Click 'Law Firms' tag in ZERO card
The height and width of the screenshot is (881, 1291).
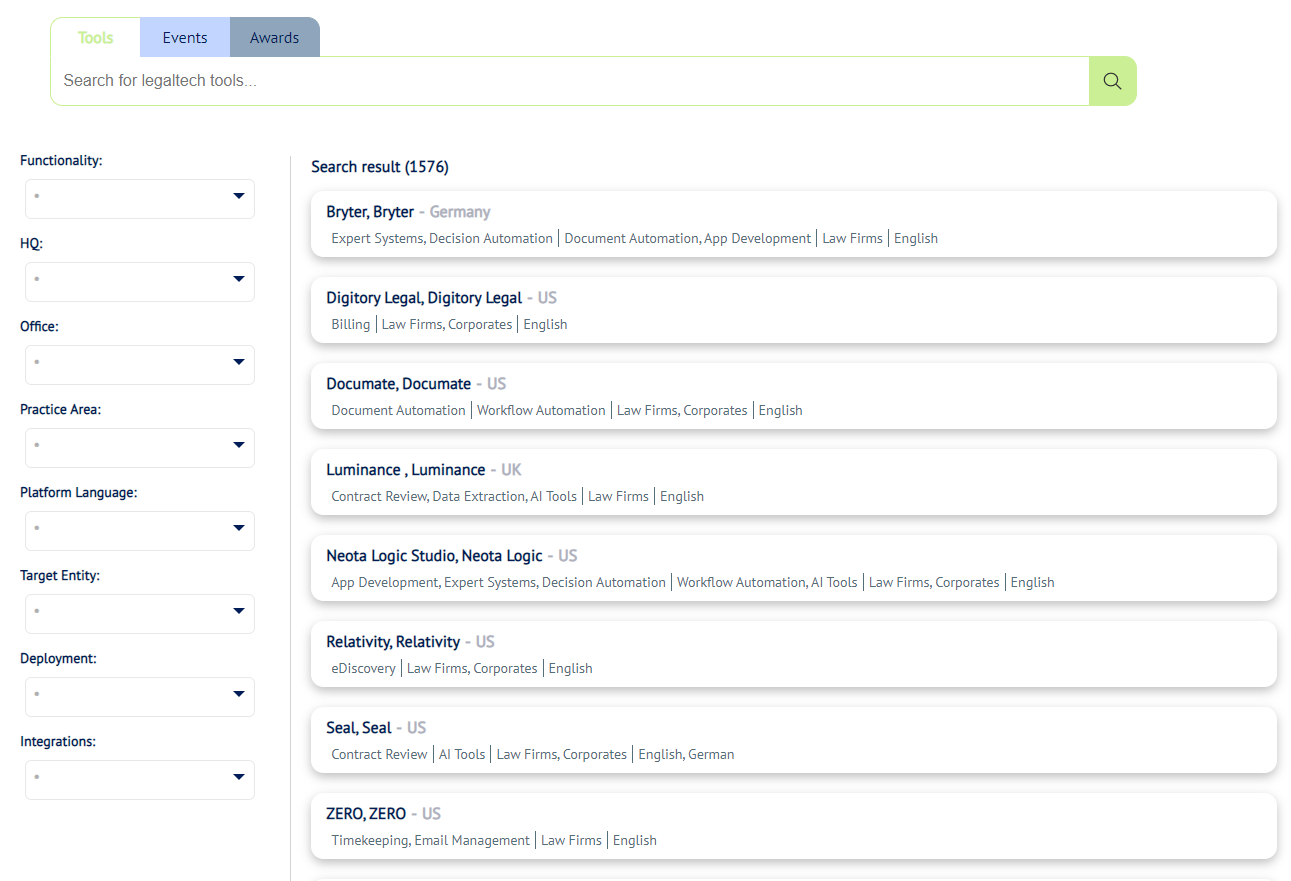point(571,841)
